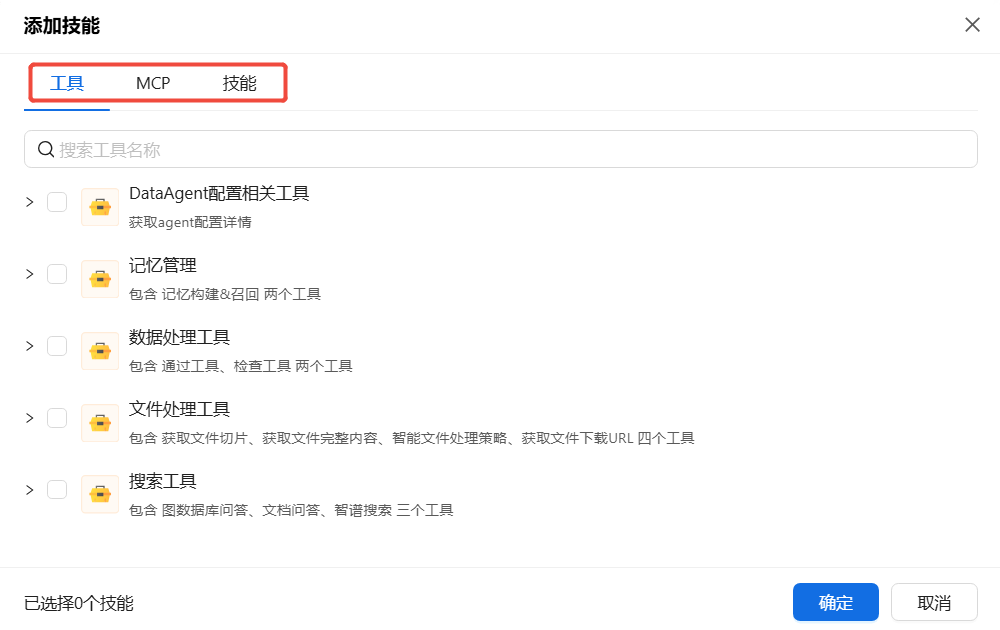The height and width of the screenshot is (630, 1000).
Task: Switch to the MCP tab
Action: [x=153, y=83]
